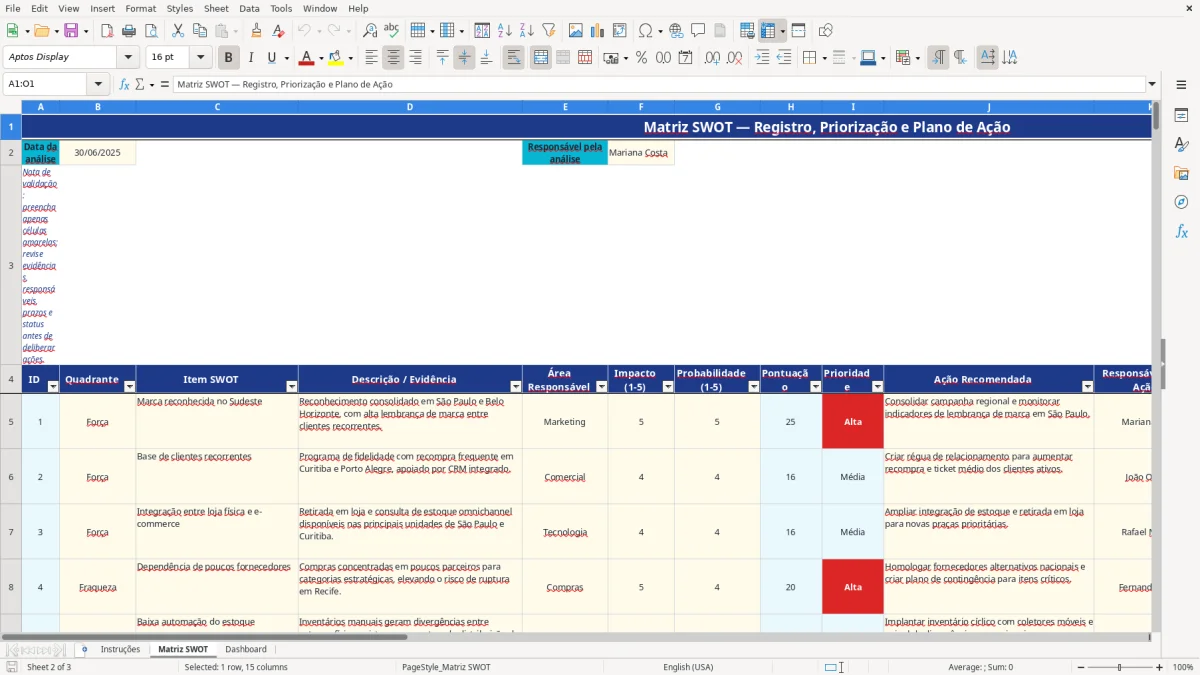Toggle the AutoFilter funnel icon
This screenshot has width=1200, height=675.
[548, 31]
